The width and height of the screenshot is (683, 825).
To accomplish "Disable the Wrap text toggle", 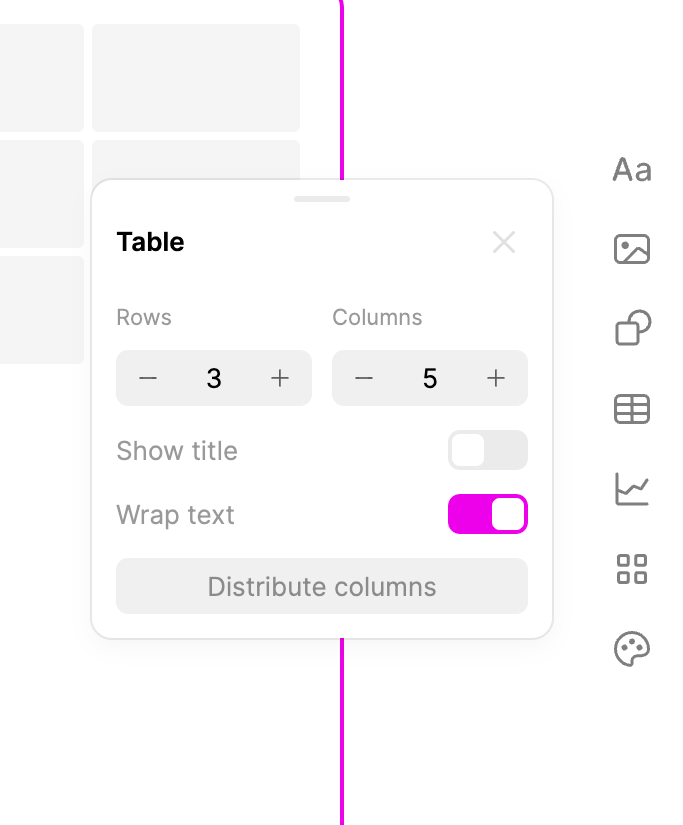I will click(488, 513).
